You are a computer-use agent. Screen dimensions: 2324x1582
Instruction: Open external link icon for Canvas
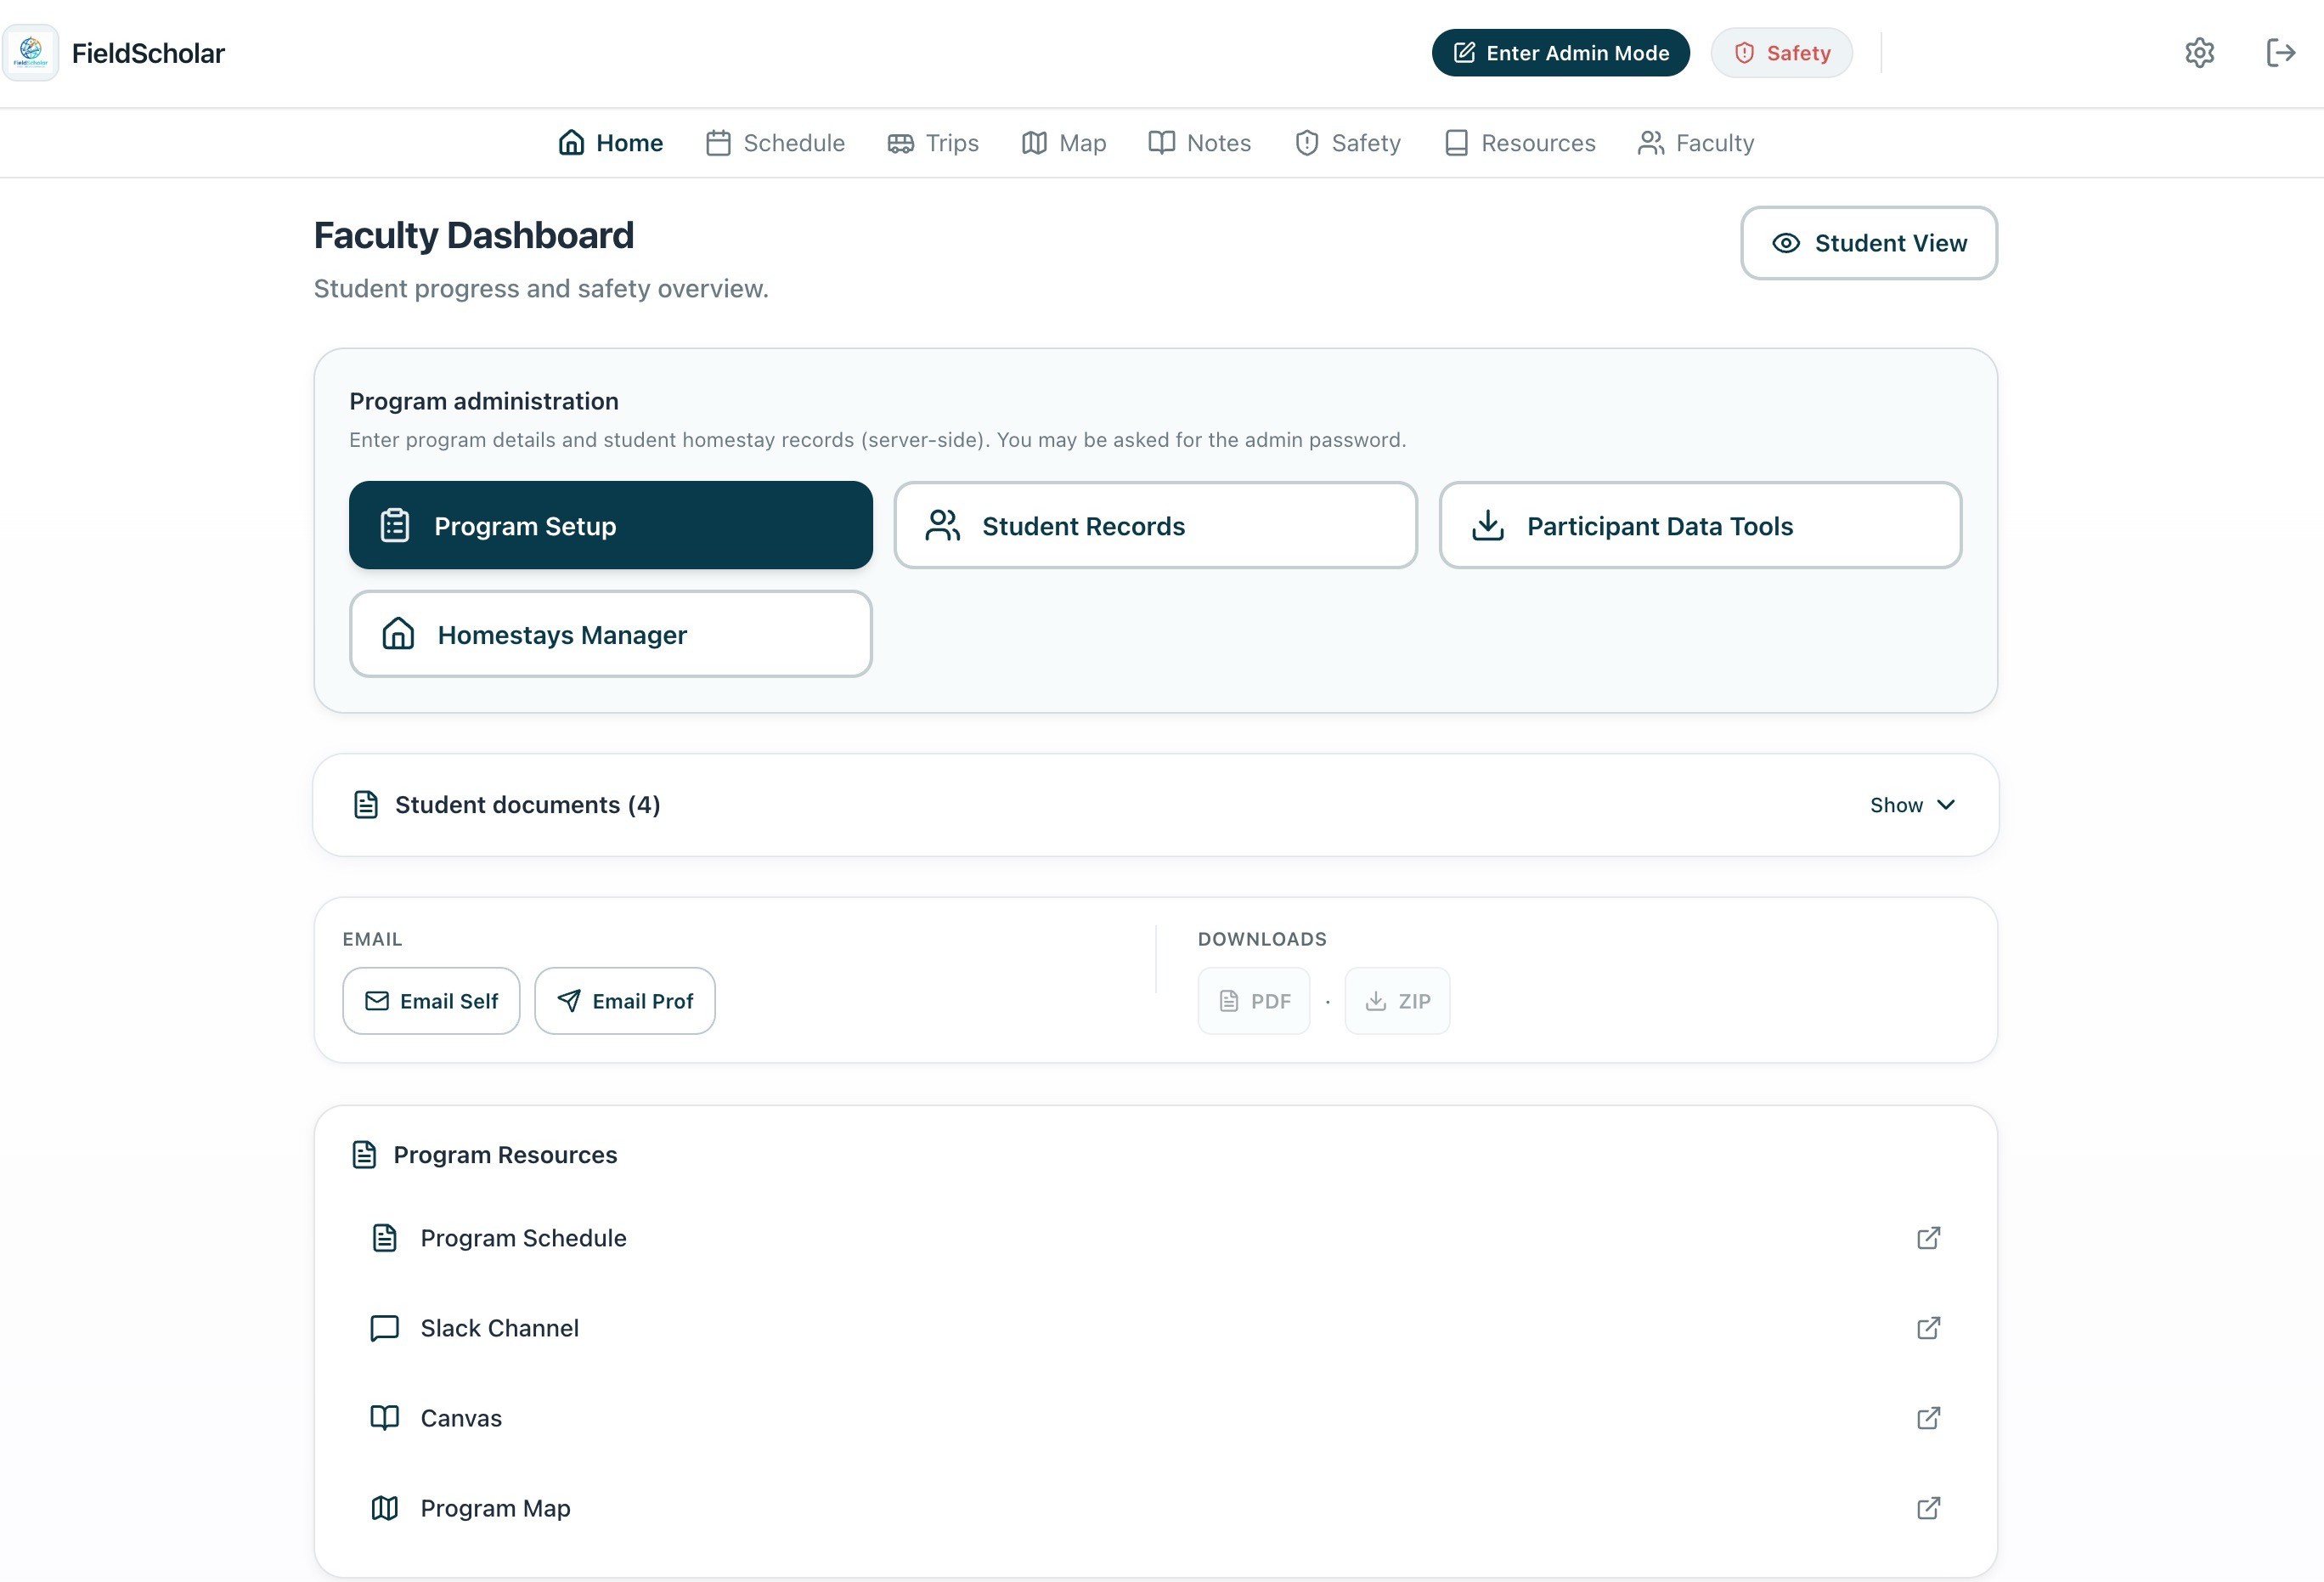pos(1928,1418)
